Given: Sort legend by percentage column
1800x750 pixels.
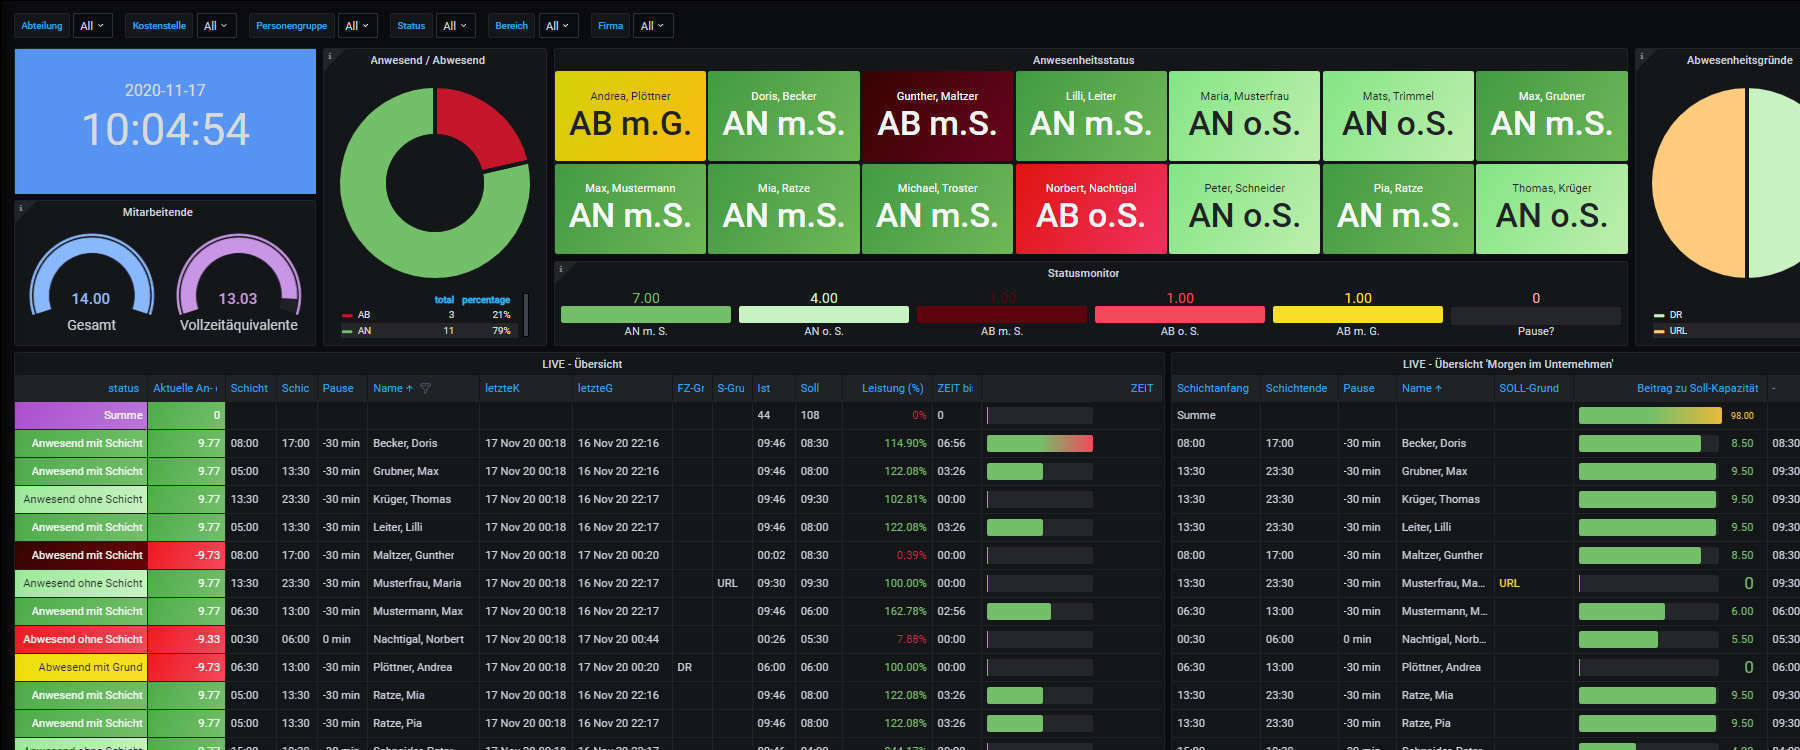Looking at the screenshot, I should (486, 299).
